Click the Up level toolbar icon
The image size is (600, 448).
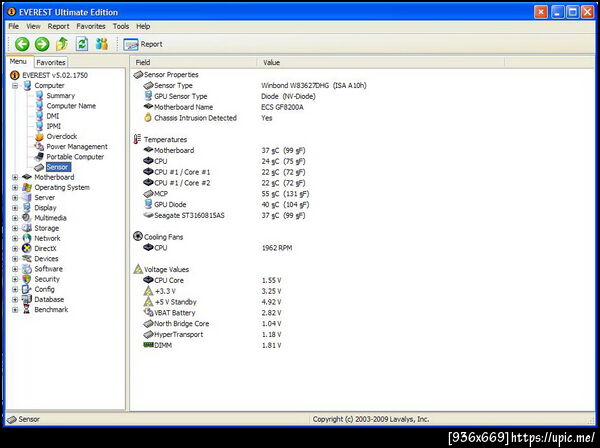point(62,44)
